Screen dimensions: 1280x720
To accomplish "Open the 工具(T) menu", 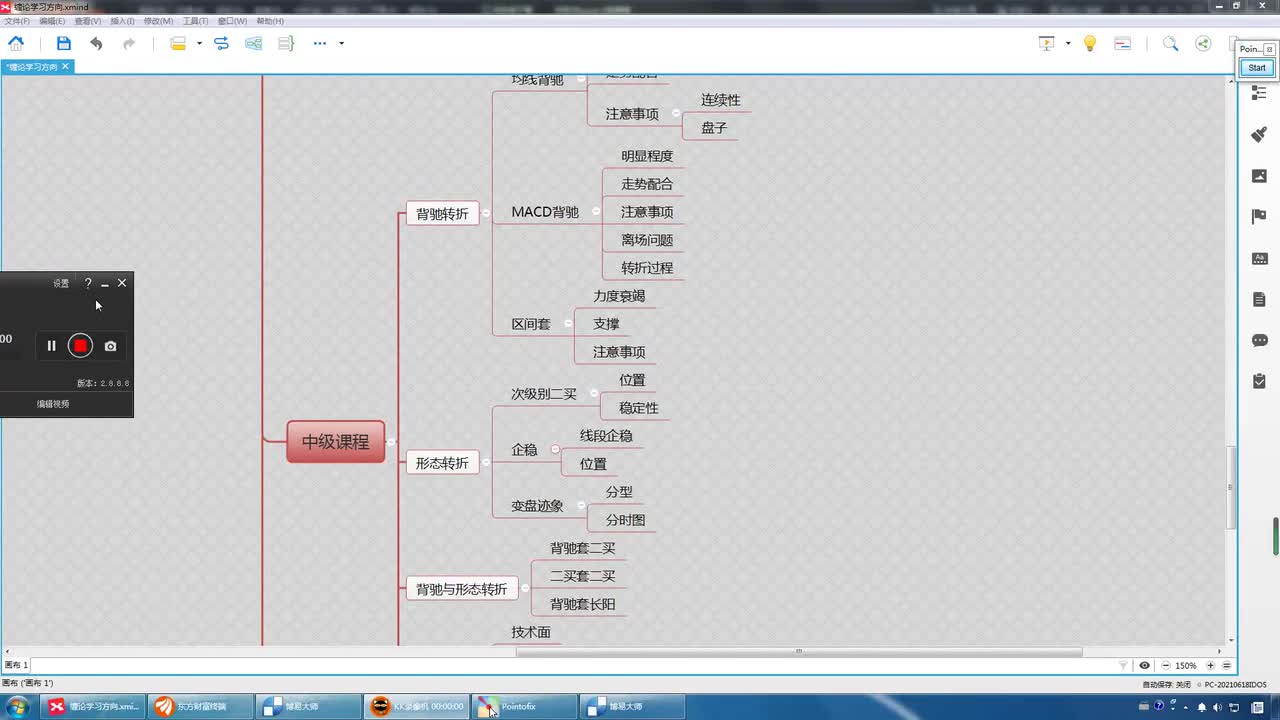I will (195, 21).
